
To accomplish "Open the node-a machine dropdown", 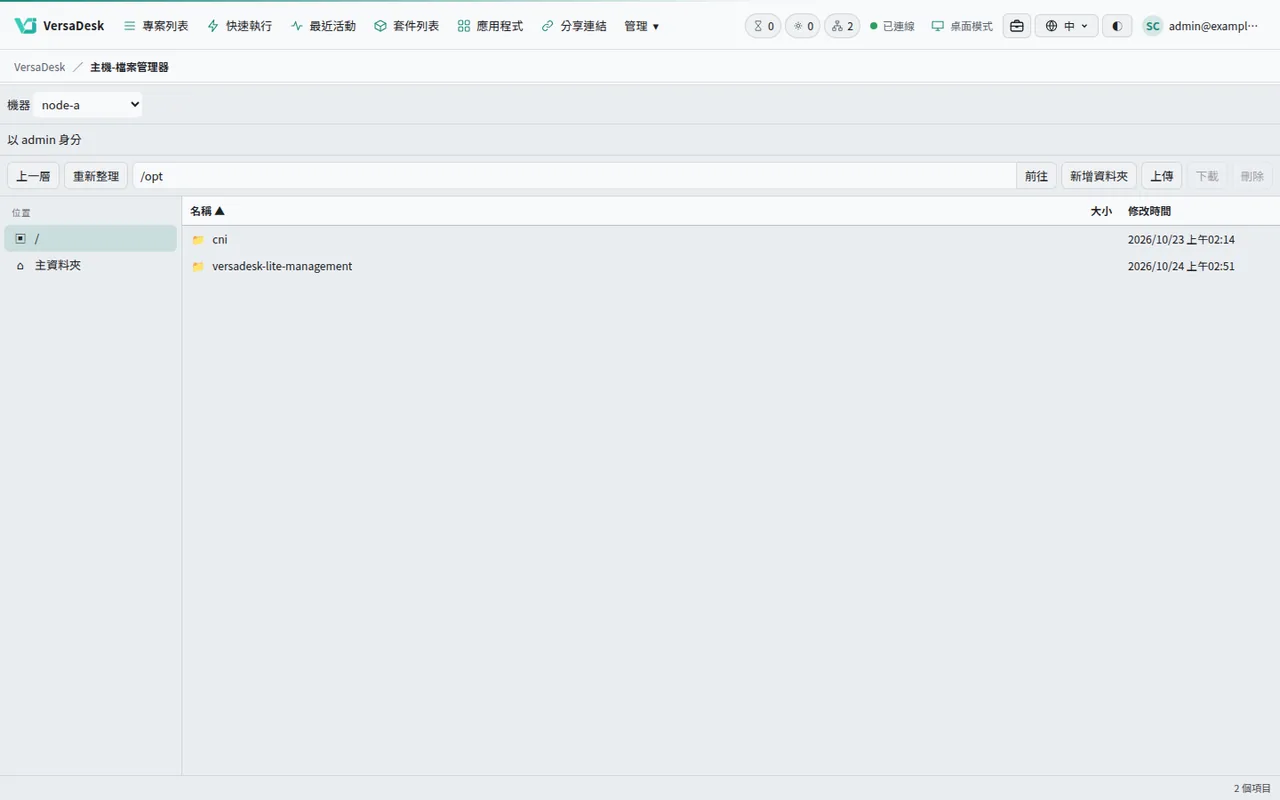I will point(88,105).
